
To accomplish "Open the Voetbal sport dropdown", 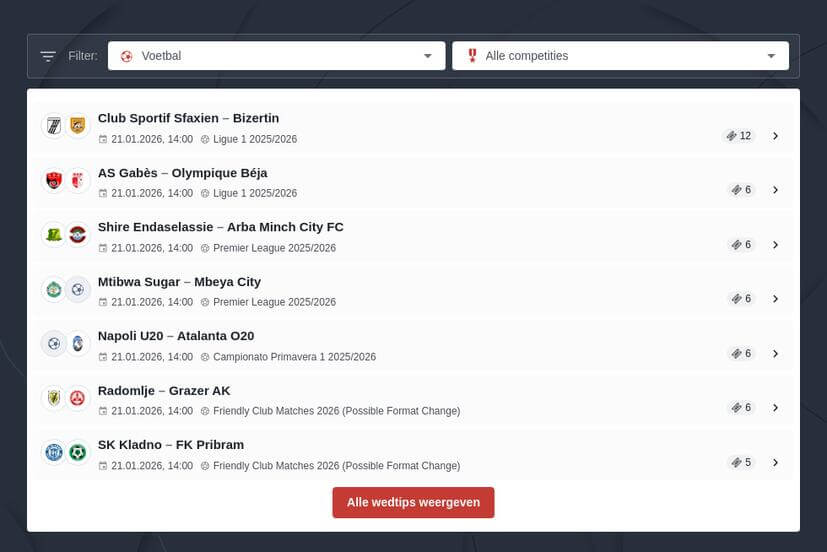I will click(x=276, y=56).
